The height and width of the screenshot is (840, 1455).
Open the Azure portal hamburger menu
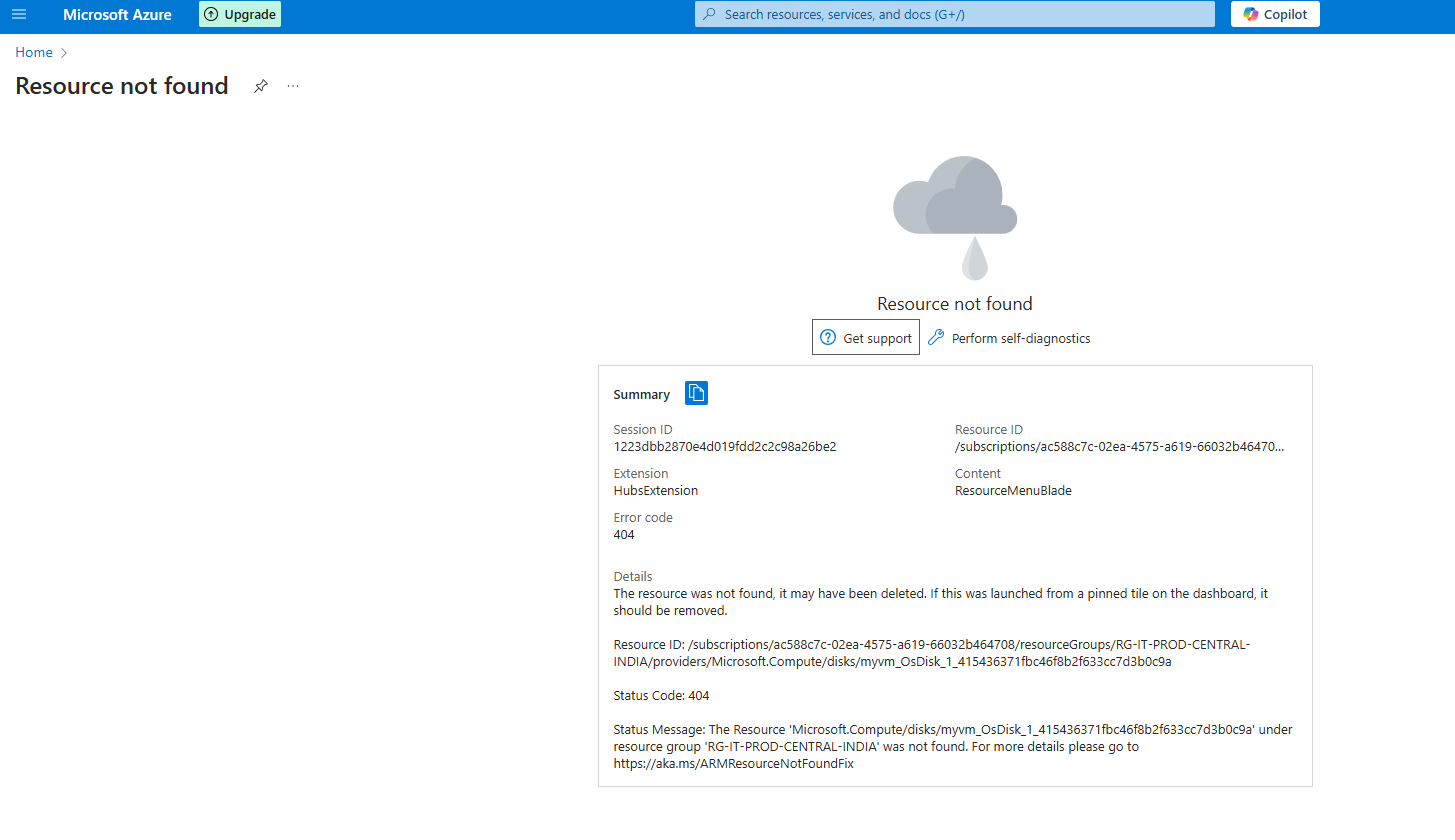pos(19,14)
